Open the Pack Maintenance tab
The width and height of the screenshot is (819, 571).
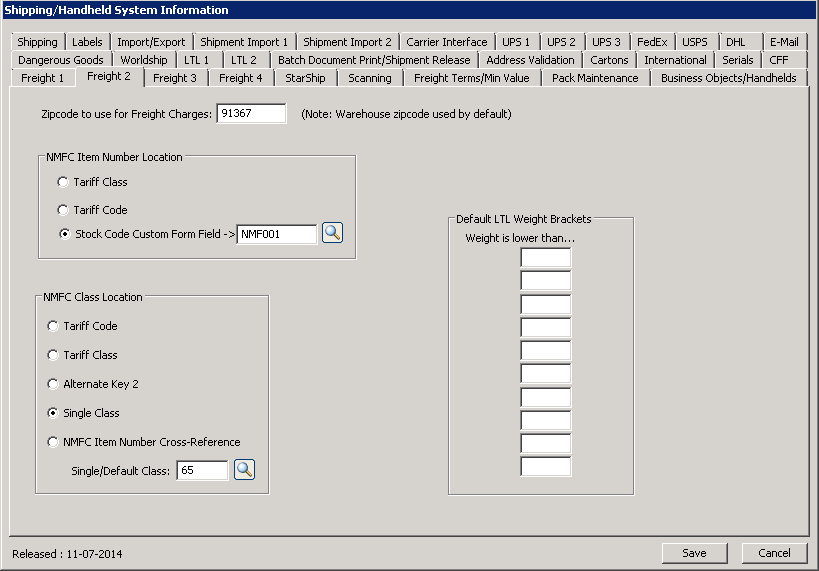coord(595,78)
